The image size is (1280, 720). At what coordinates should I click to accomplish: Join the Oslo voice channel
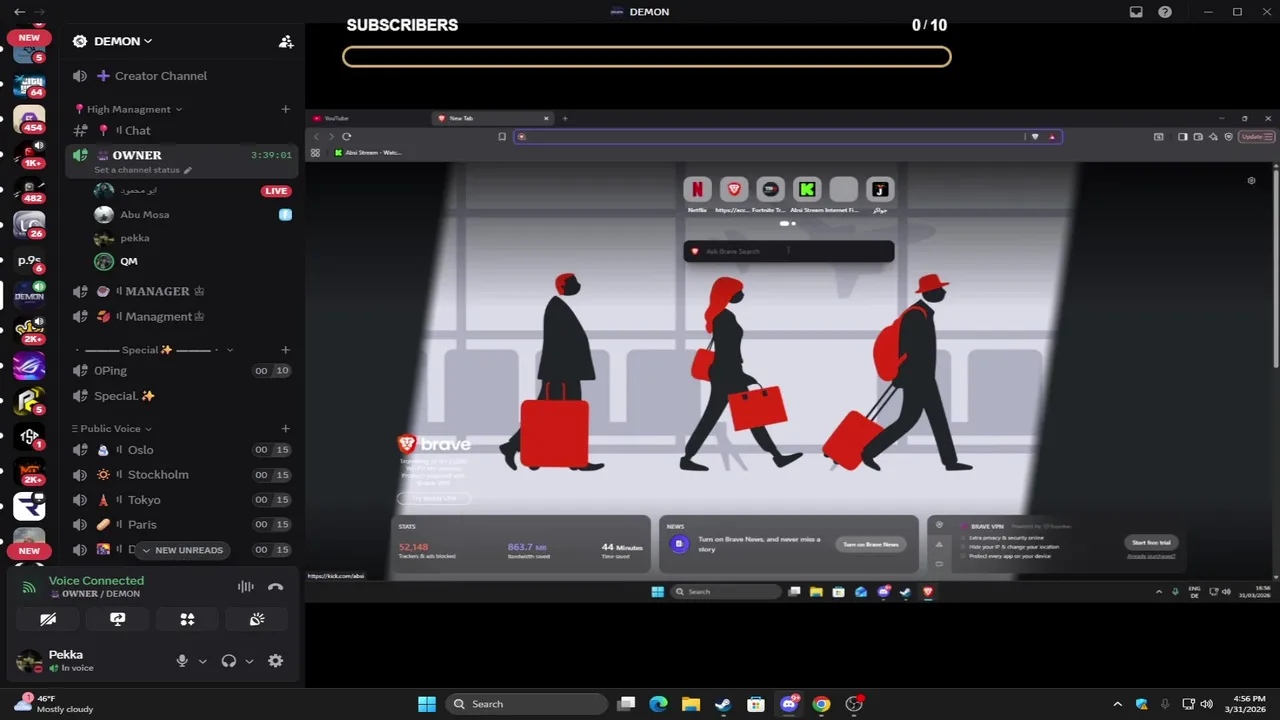point(182,450)
